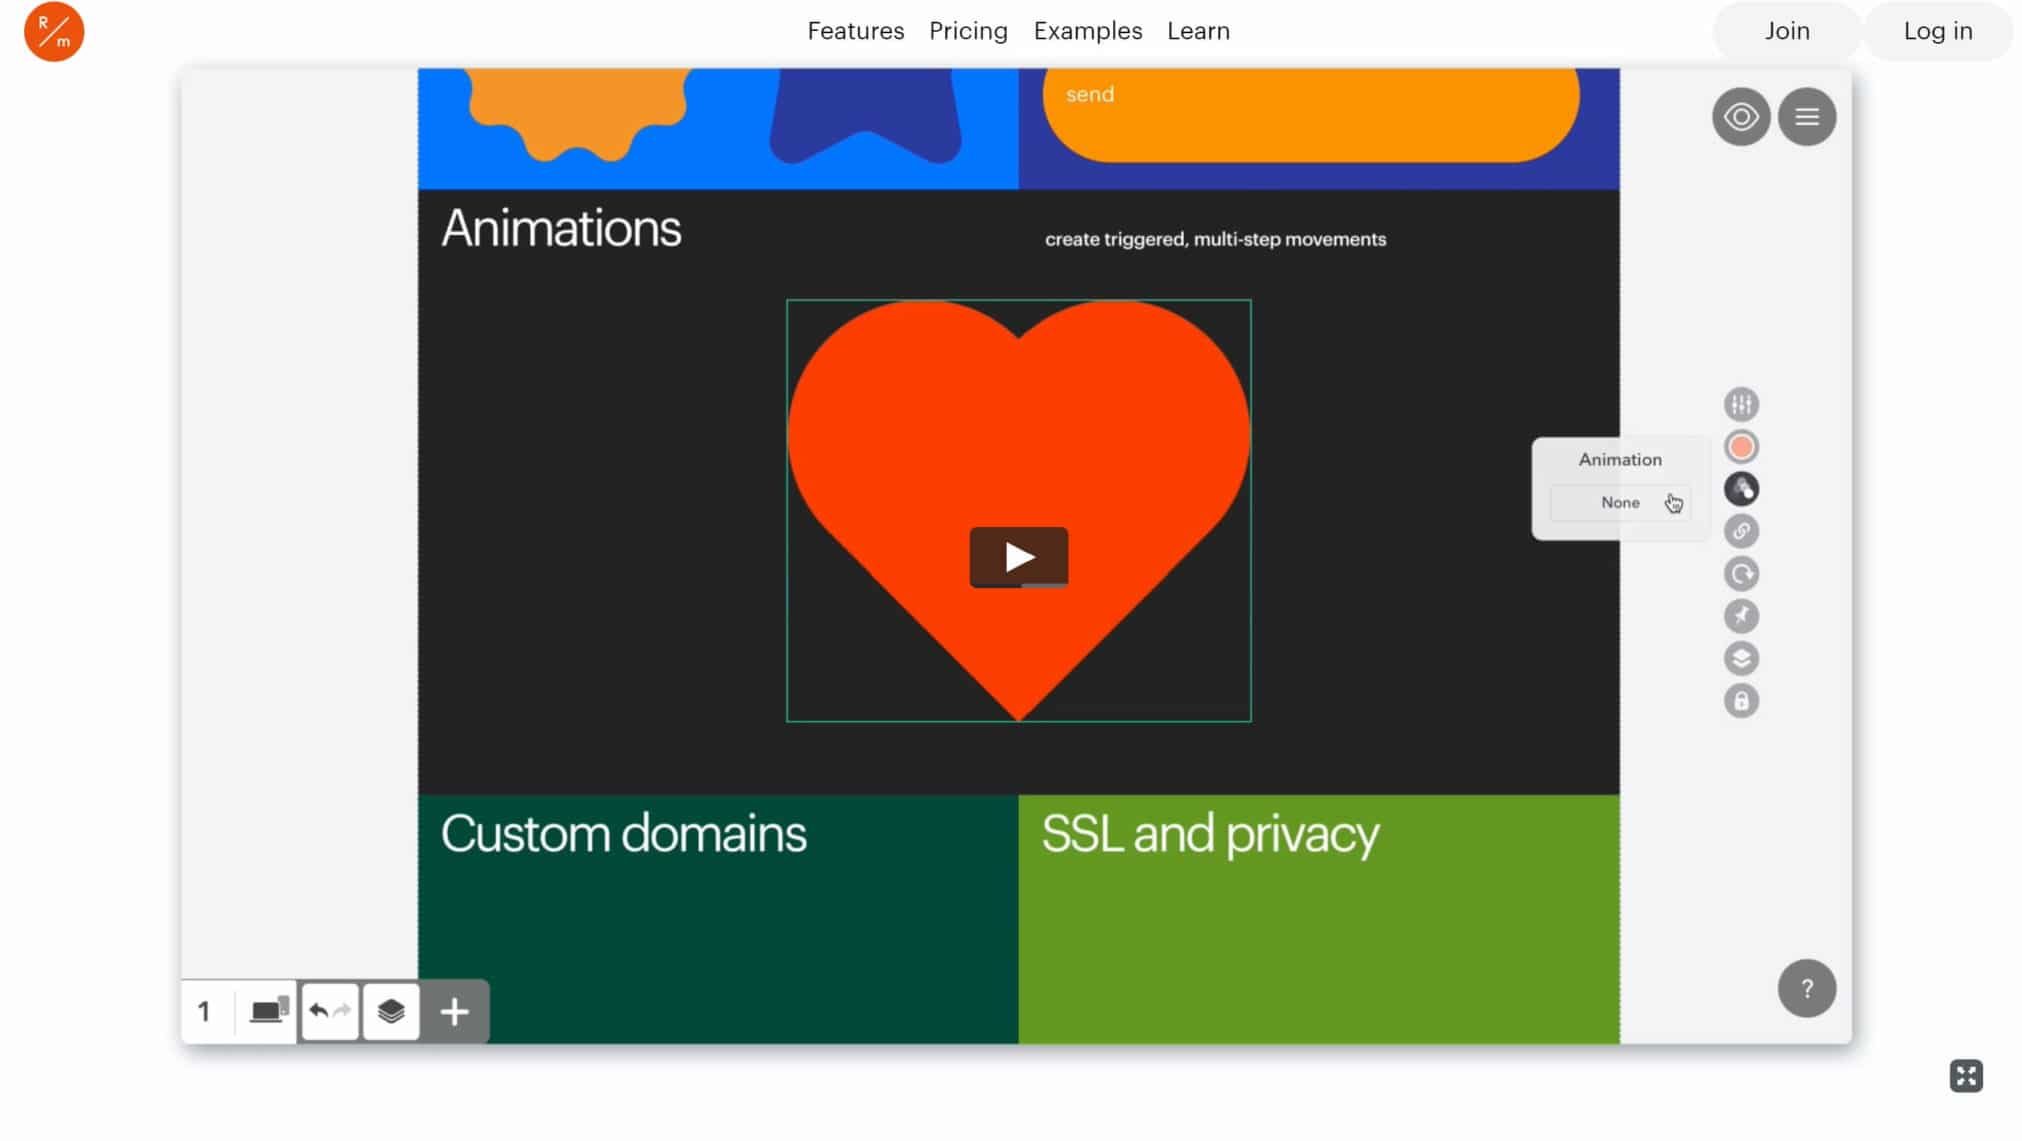Screen dimensions: 2022x1141
Task: Undo the last action
Action: click(x=318, y=1011)
